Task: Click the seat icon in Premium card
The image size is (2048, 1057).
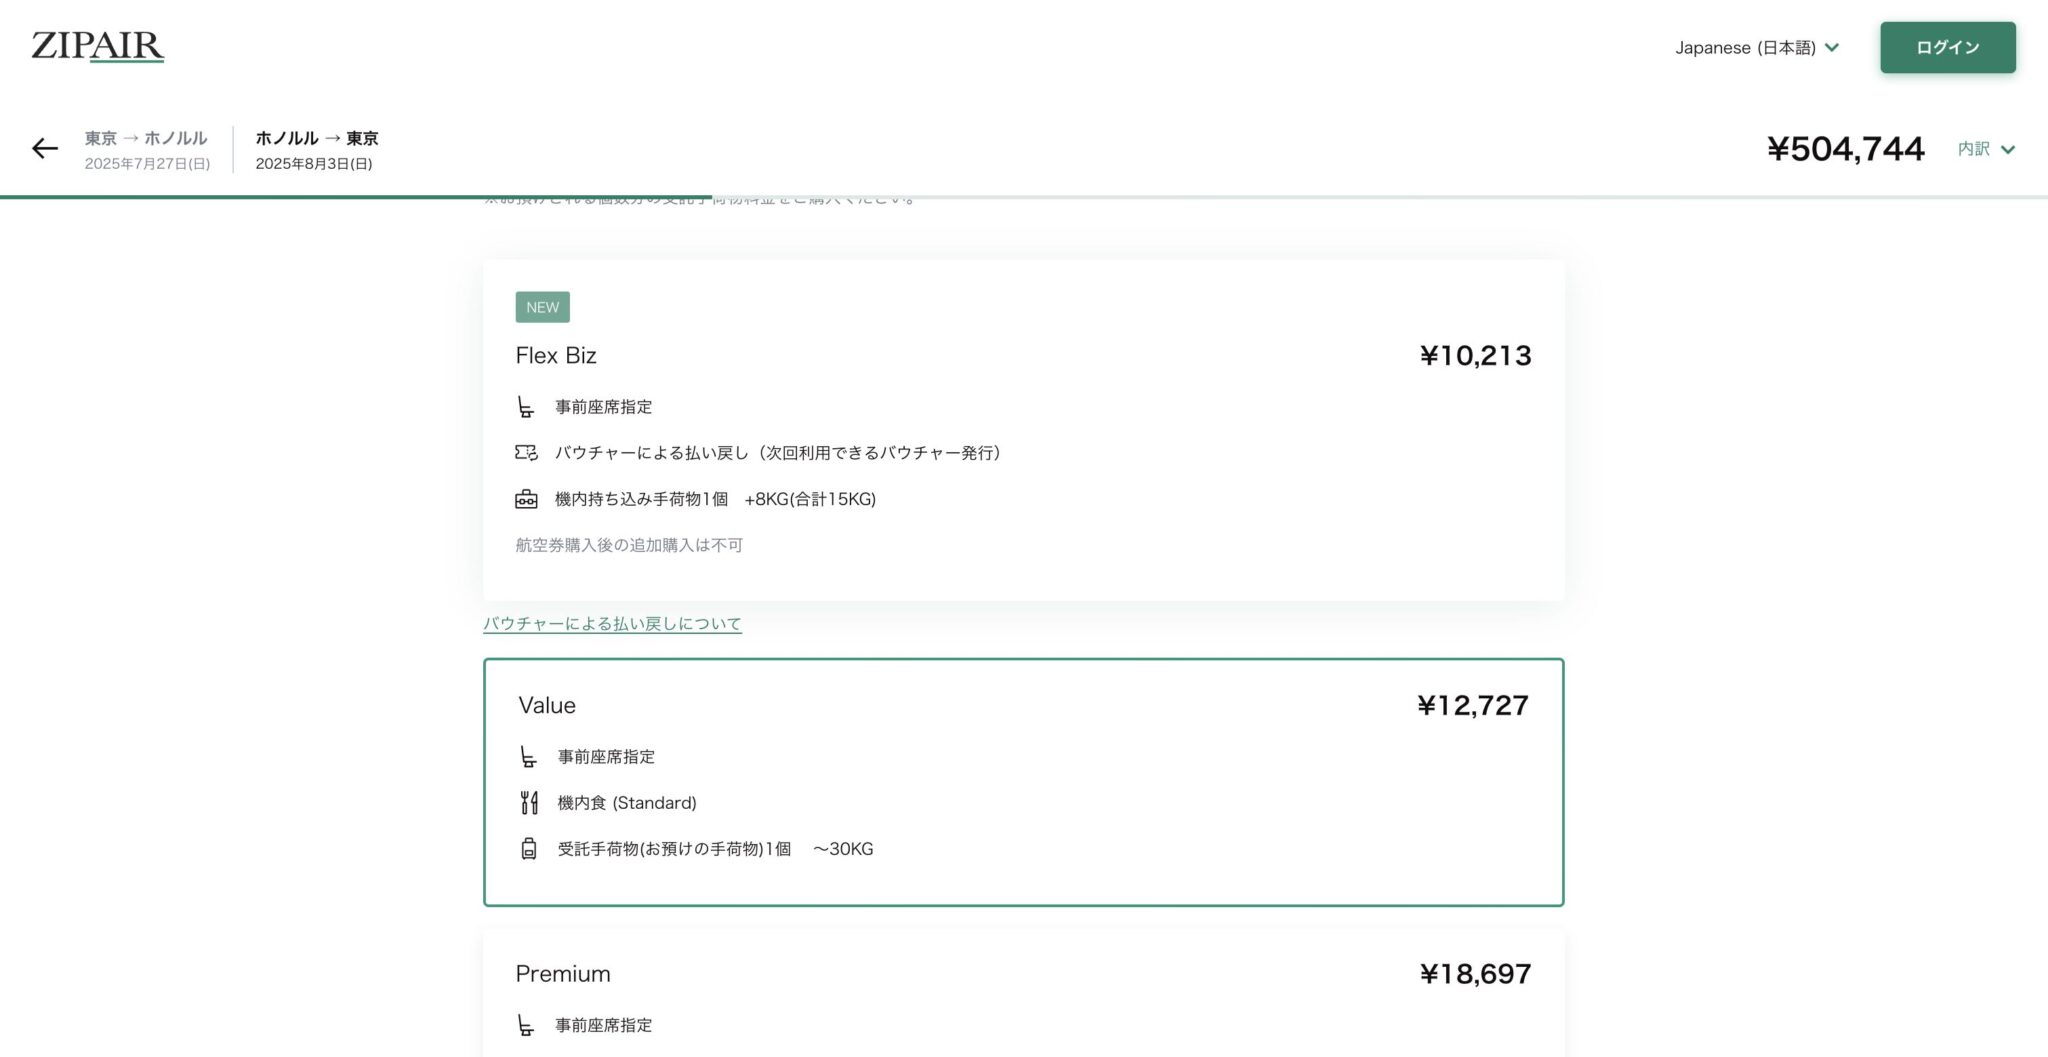Action: pyautogui.click(x=526, y=1025)
